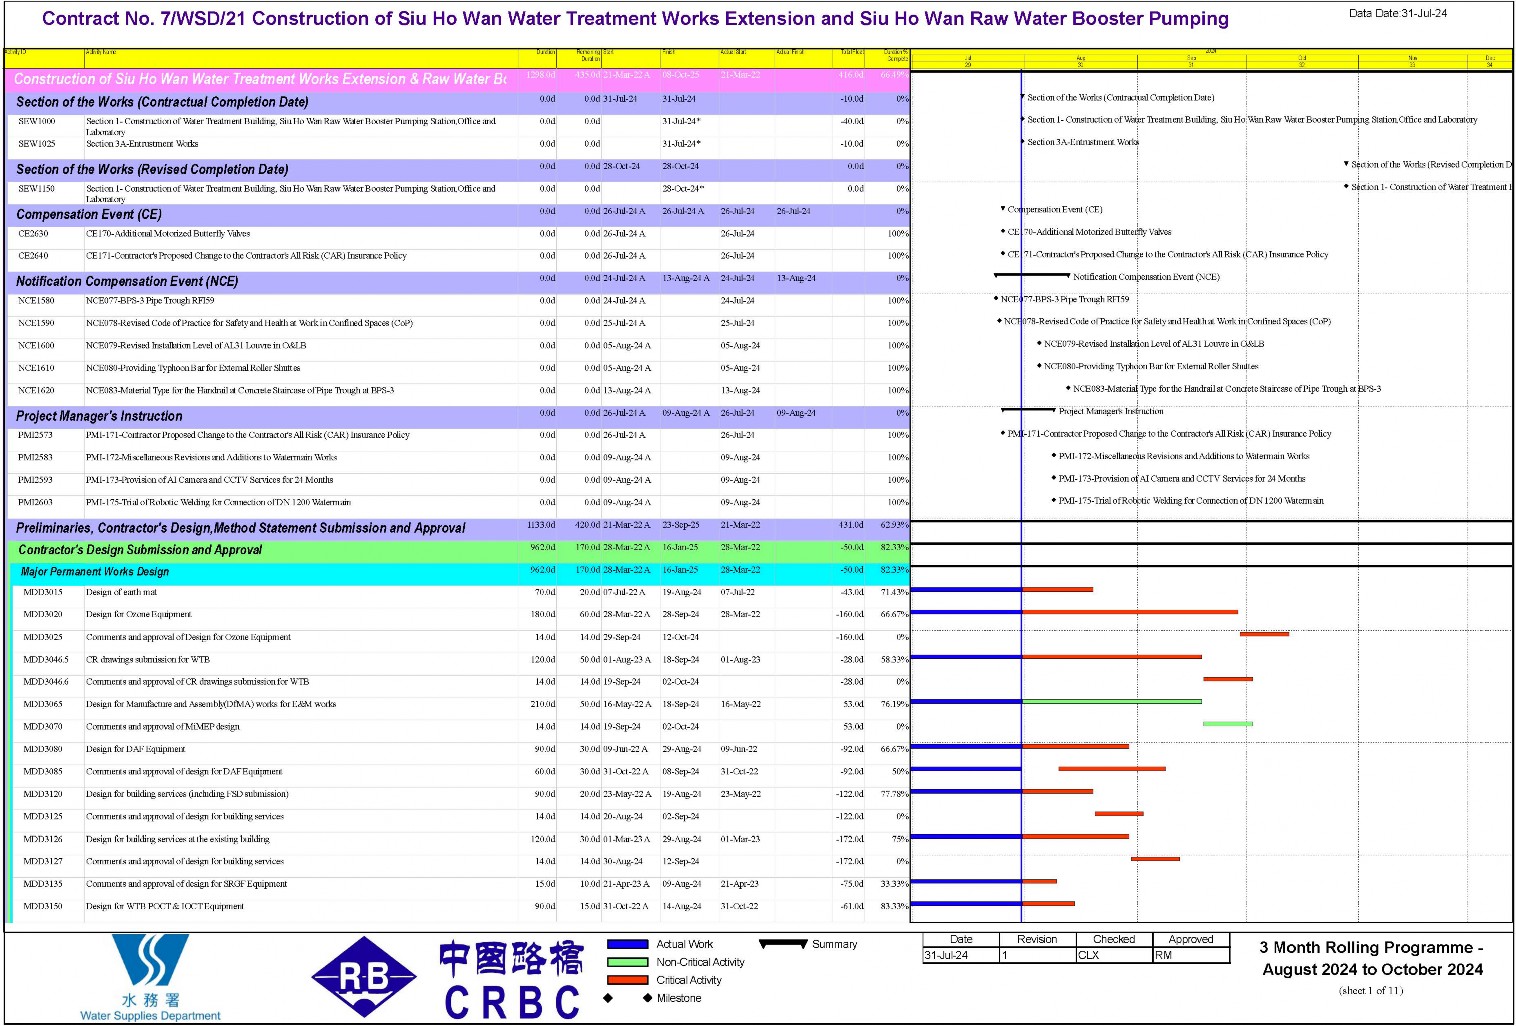Click Design for Manufacture and Assembly(DfMA) activity name

[x=211, y=704]
